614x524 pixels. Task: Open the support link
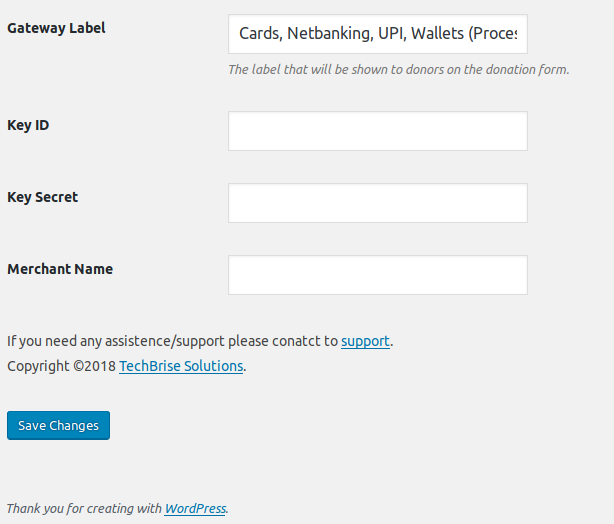(x=365, y=341)
